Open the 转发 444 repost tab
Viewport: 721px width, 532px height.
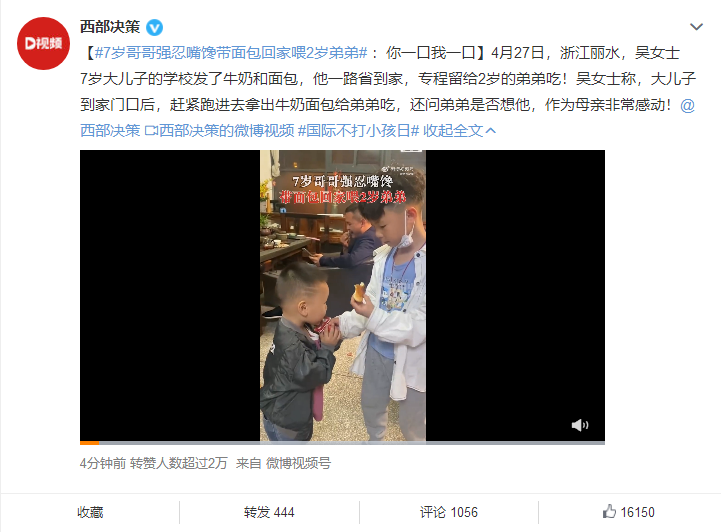(269, 512)
